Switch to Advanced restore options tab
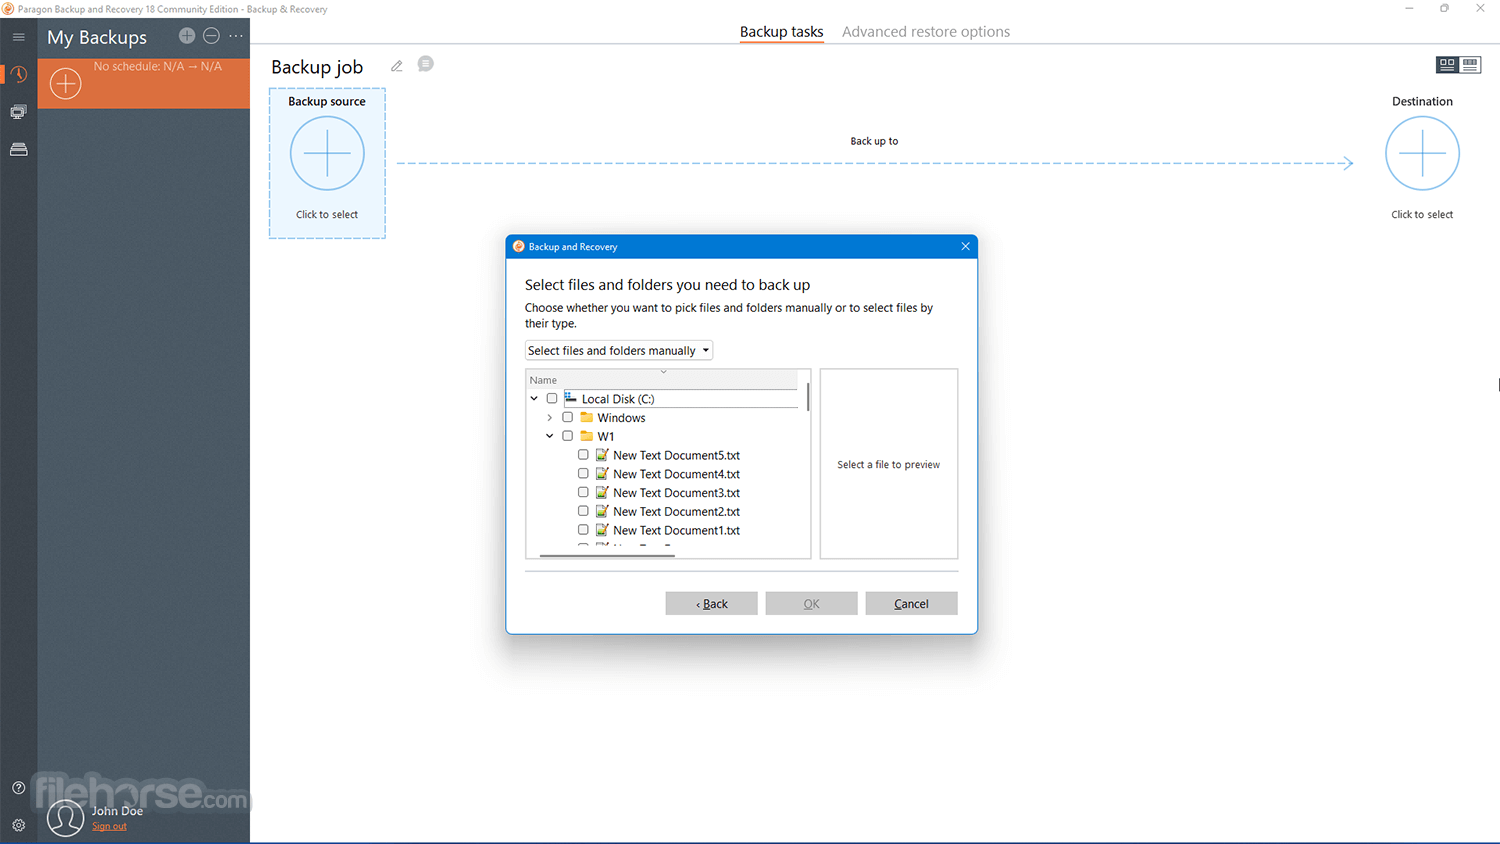 [x=926, y=32]
